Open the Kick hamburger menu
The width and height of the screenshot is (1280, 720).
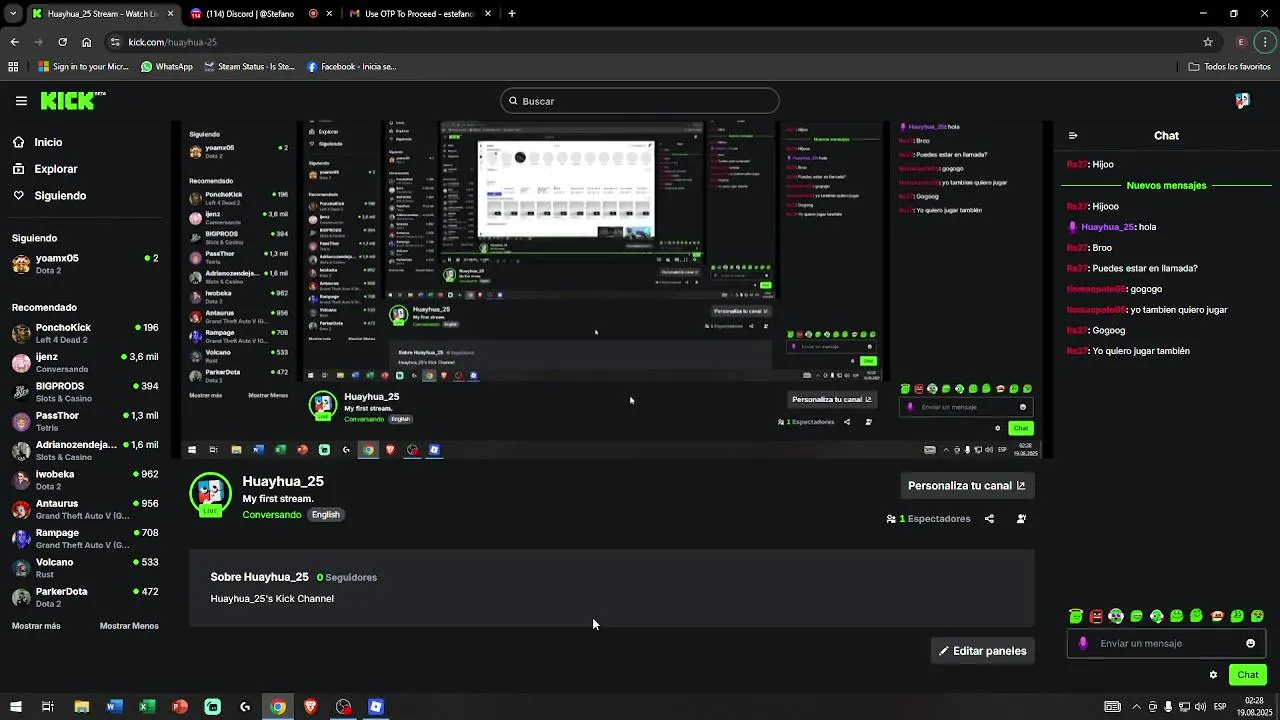click(x=21, y=101)
